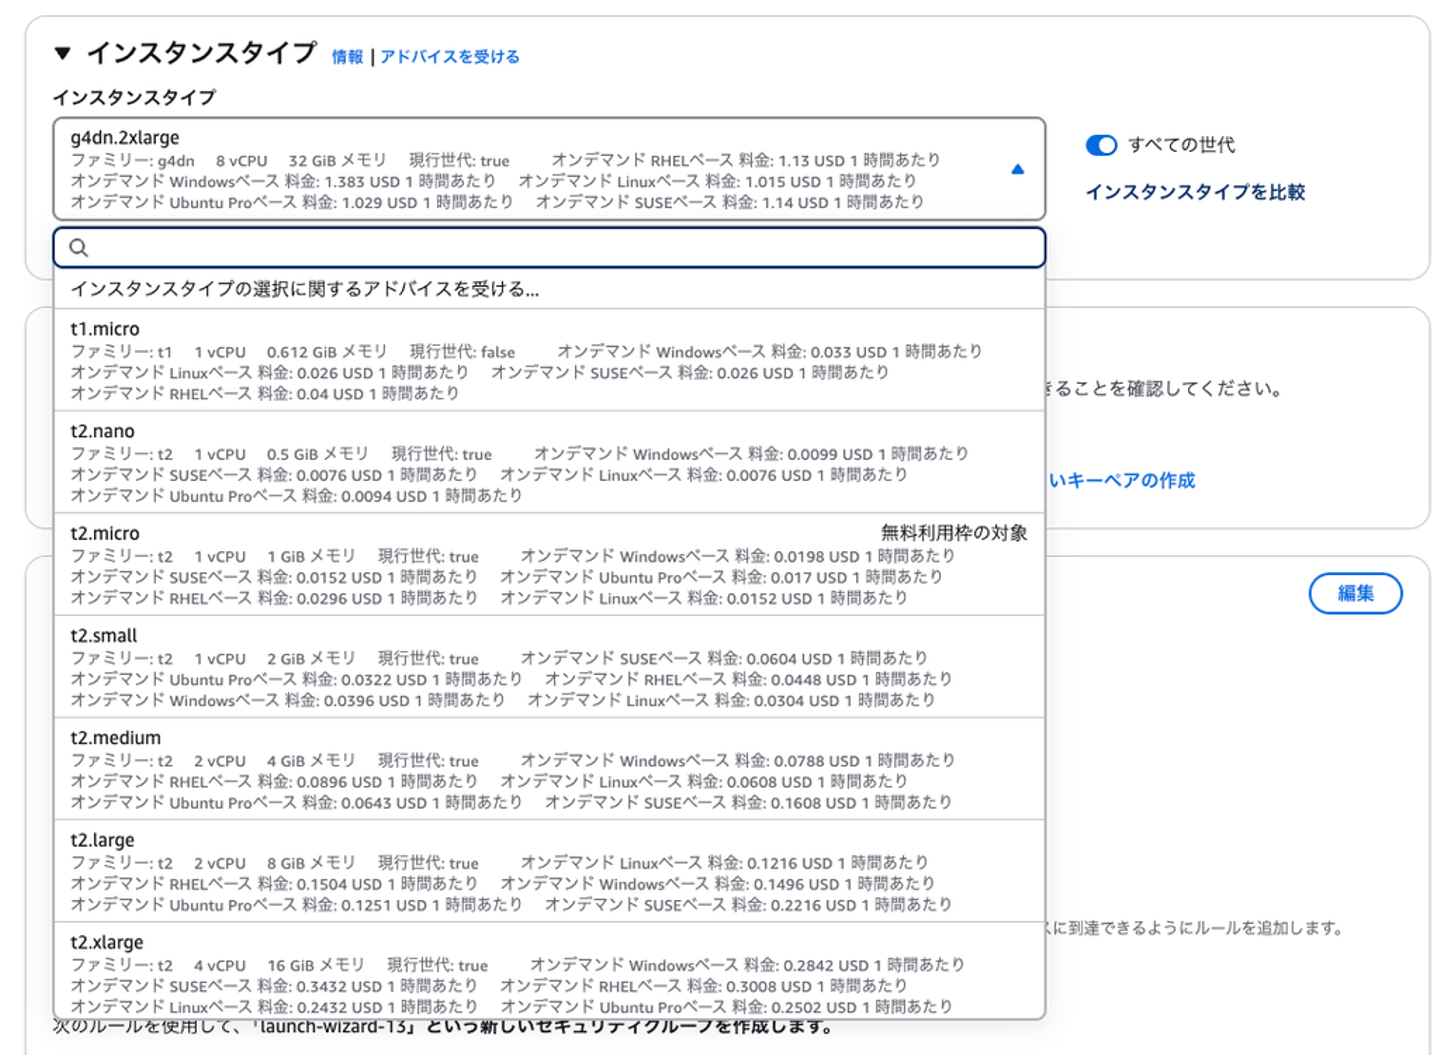Click the 無料利用枠の対象 label
Screen dimensions: 1440x1055
pyautogui.click(x=954, y=533)
